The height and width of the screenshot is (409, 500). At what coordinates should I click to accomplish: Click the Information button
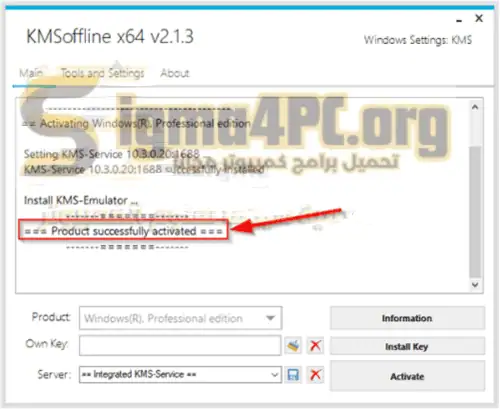click(x=407, y=318)
